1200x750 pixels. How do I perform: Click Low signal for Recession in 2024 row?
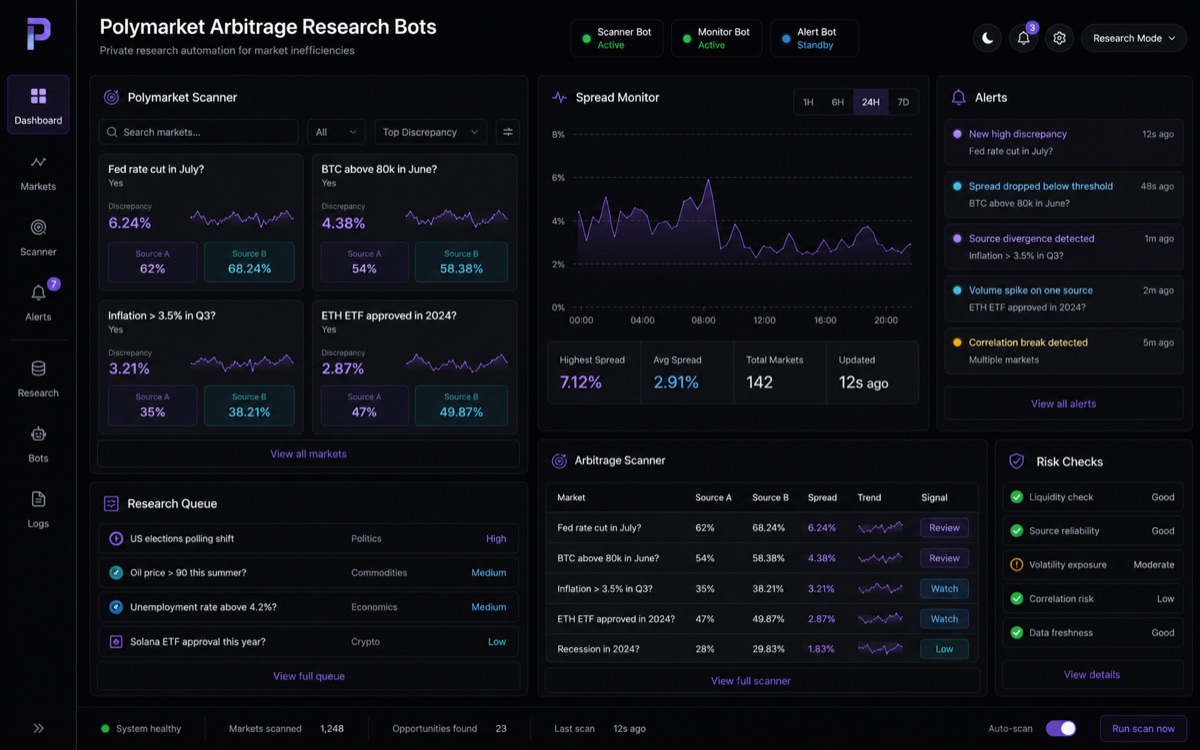(x=944, y=649)
